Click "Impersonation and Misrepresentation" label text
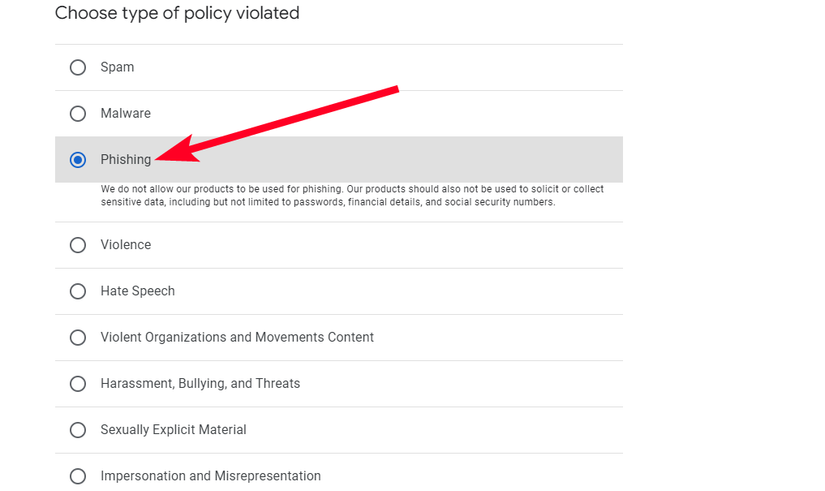The image size is (825, 491). 210,476
